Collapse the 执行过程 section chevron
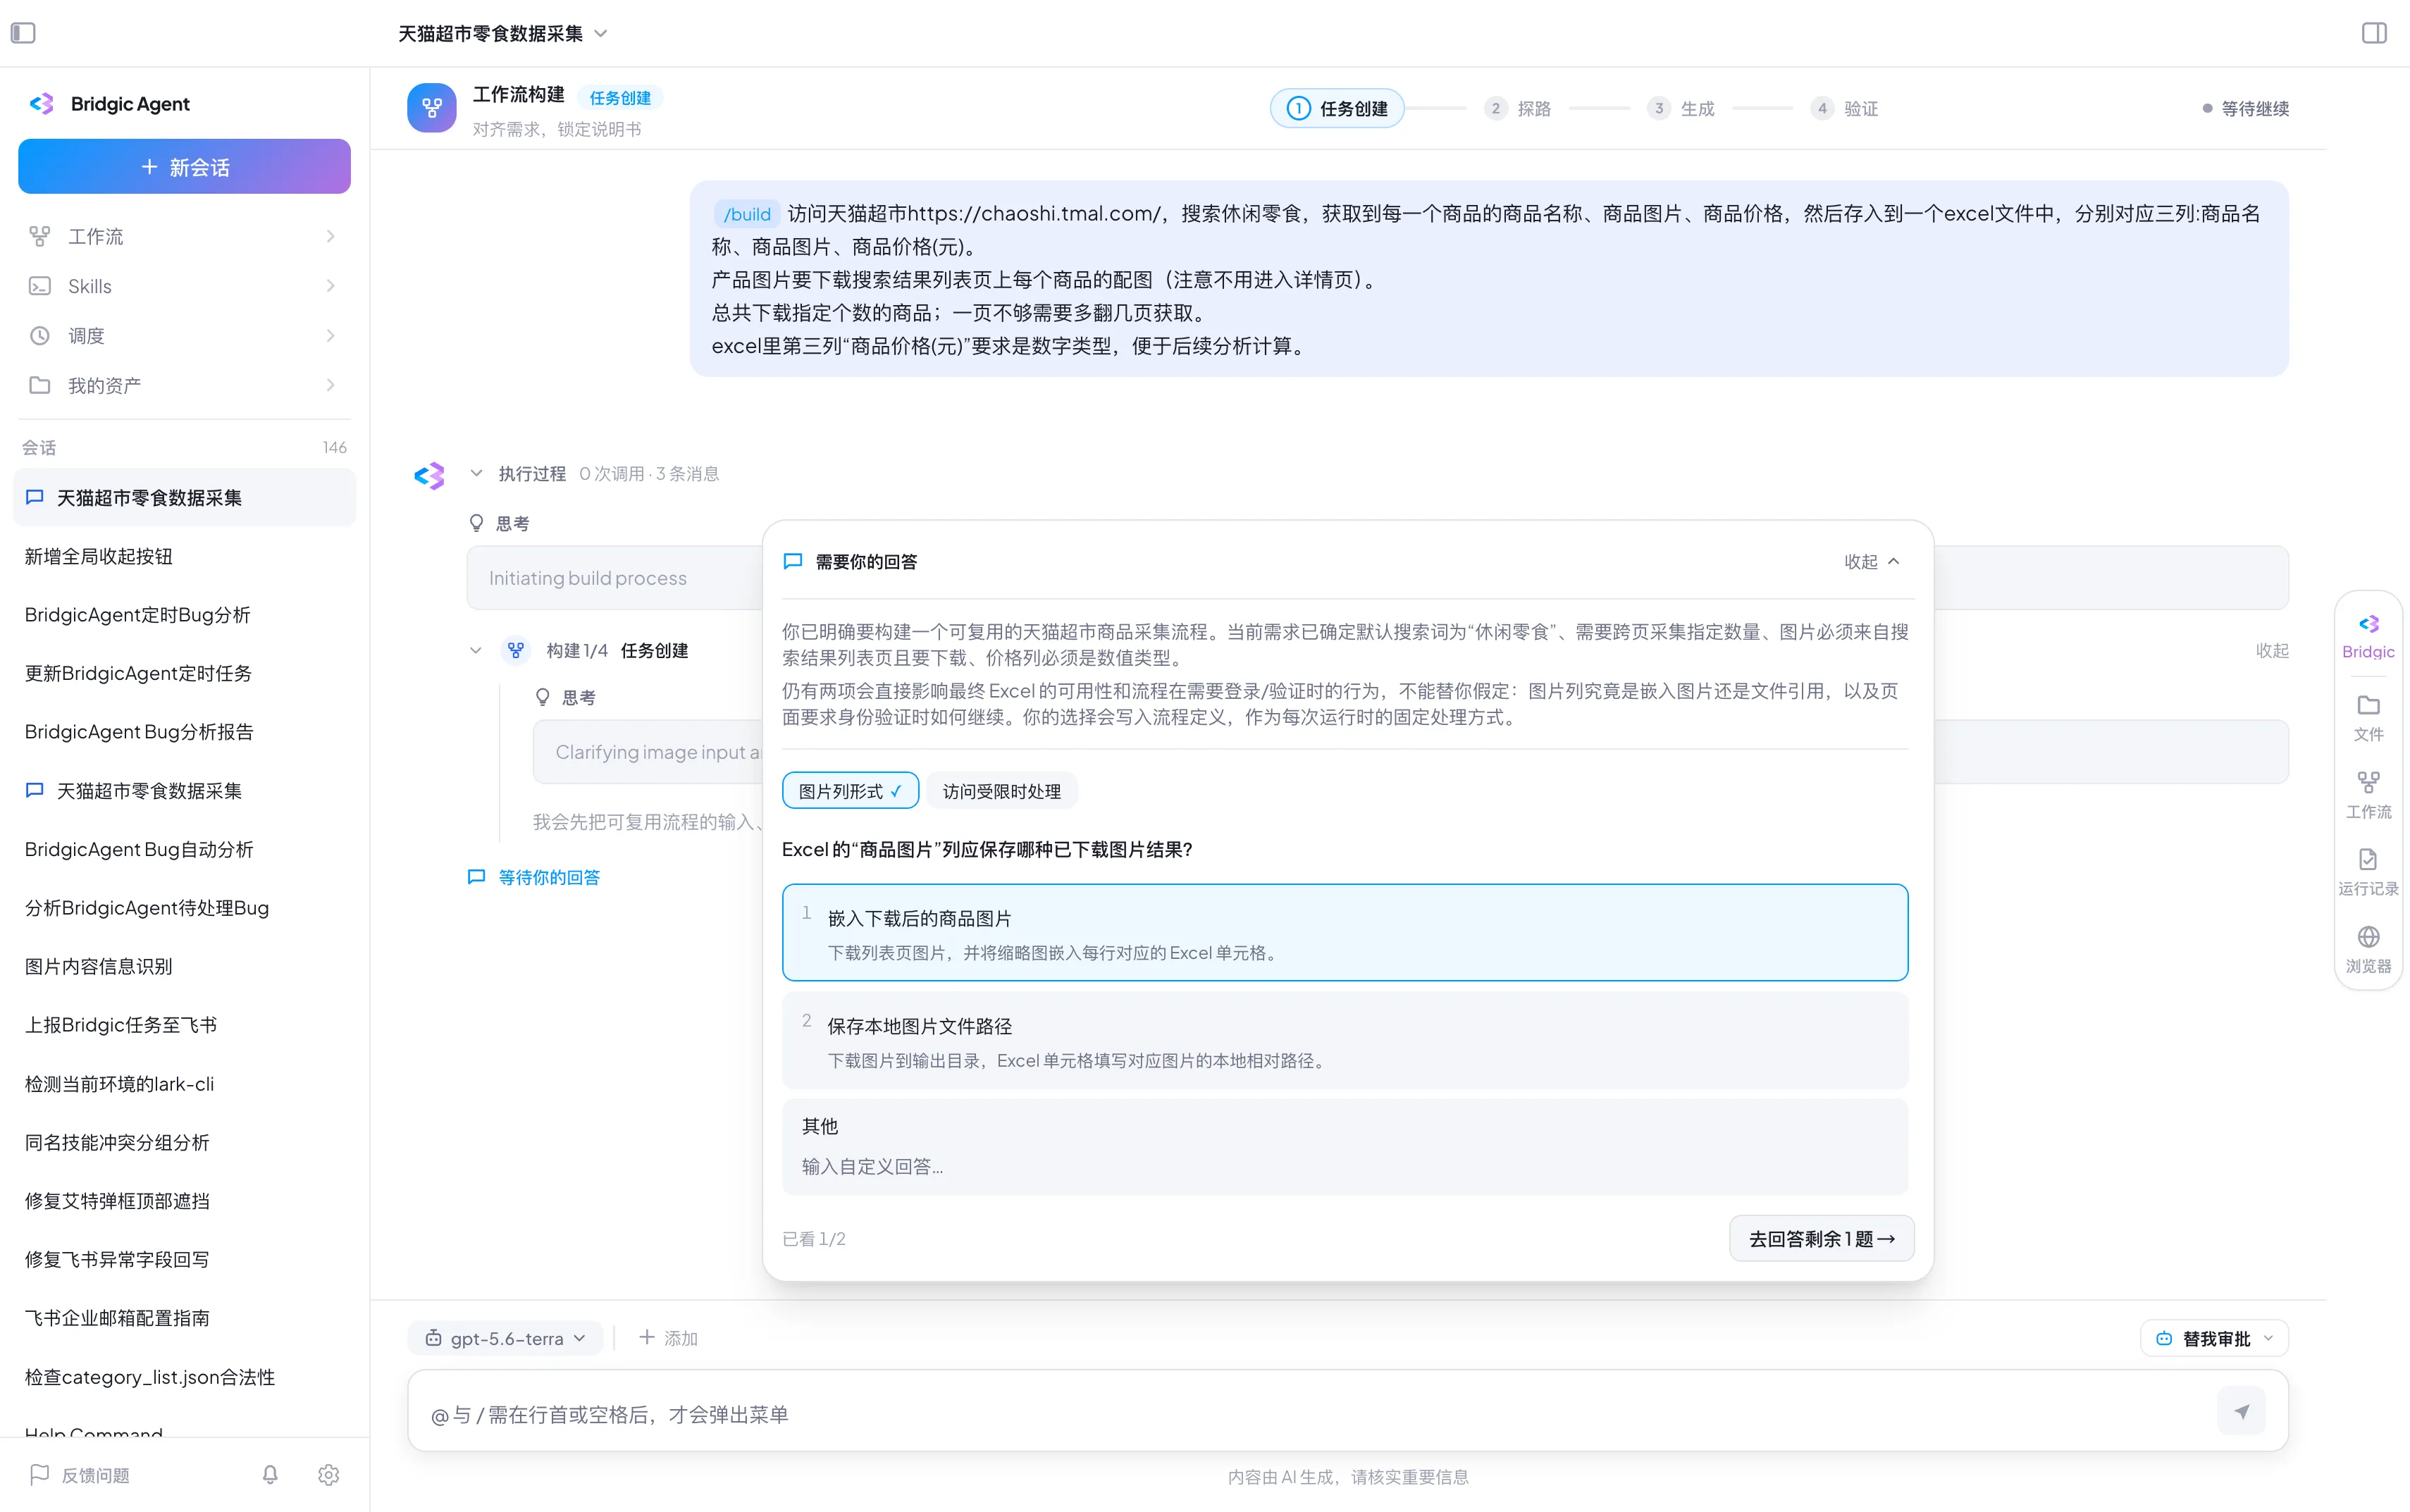The height and width of the screenshot is (1512, 2410). [x=476, y=473]
